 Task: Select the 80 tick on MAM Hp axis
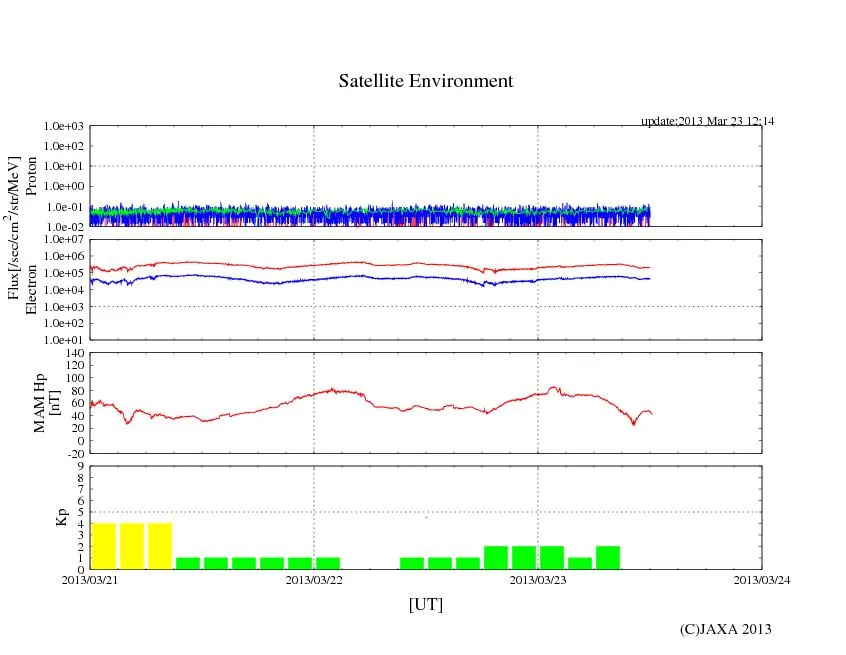(x=78, y=391)
